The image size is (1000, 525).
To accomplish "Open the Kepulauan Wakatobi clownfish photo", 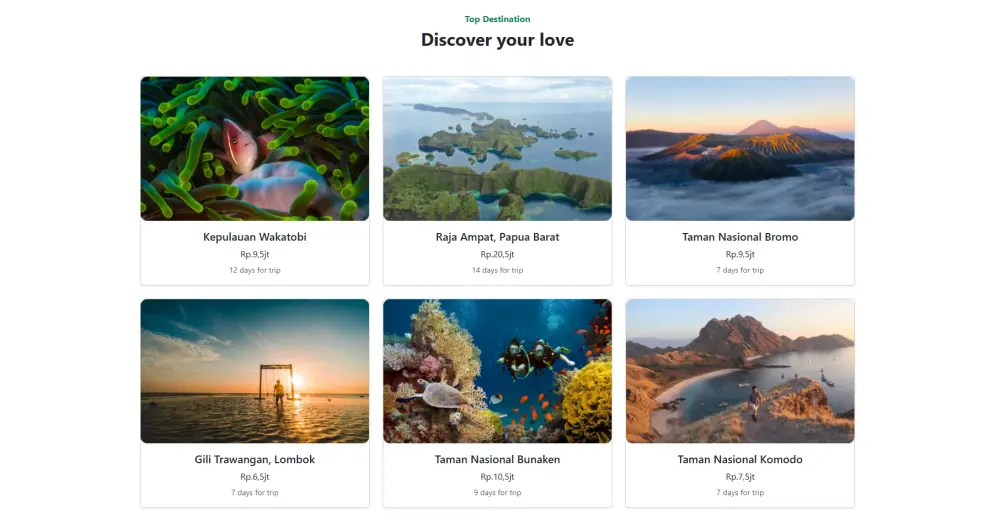I will pos(254,149).
